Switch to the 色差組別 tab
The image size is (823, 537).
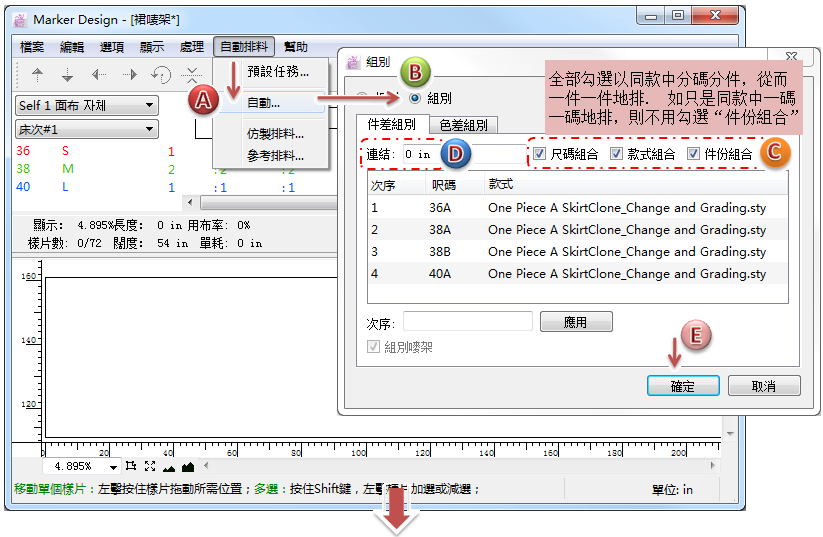pos(463,125)
